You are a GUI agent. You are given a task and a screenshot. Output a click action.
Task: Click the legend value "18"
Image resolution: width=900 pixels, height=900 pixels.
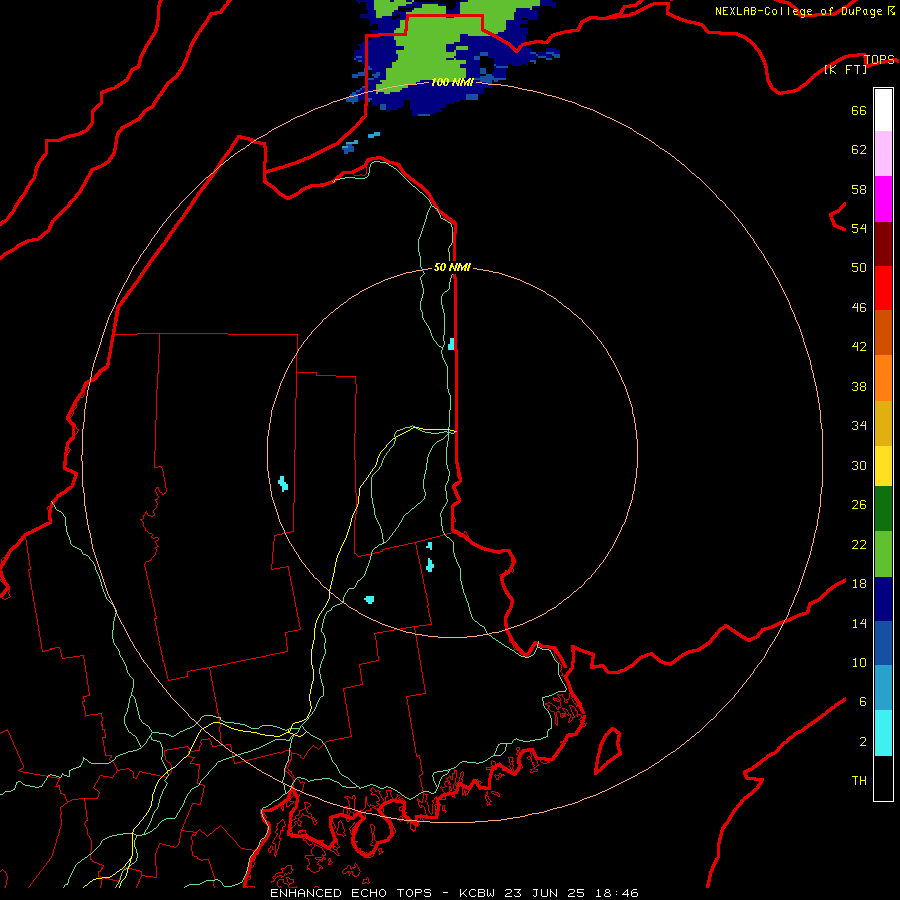(859, 584)
